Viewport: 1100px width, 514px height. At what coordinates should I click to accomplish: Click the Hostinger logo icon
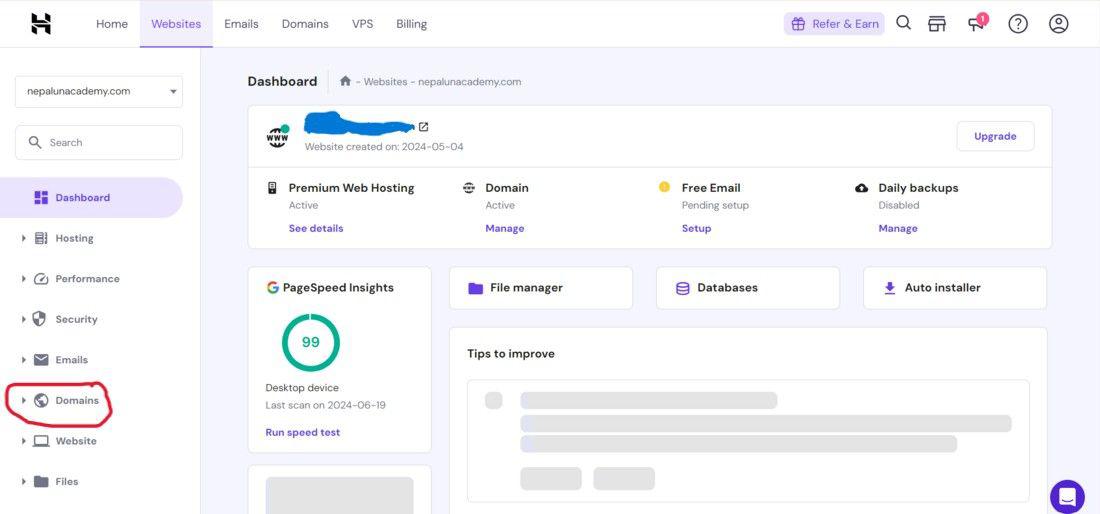click(41, 24)
